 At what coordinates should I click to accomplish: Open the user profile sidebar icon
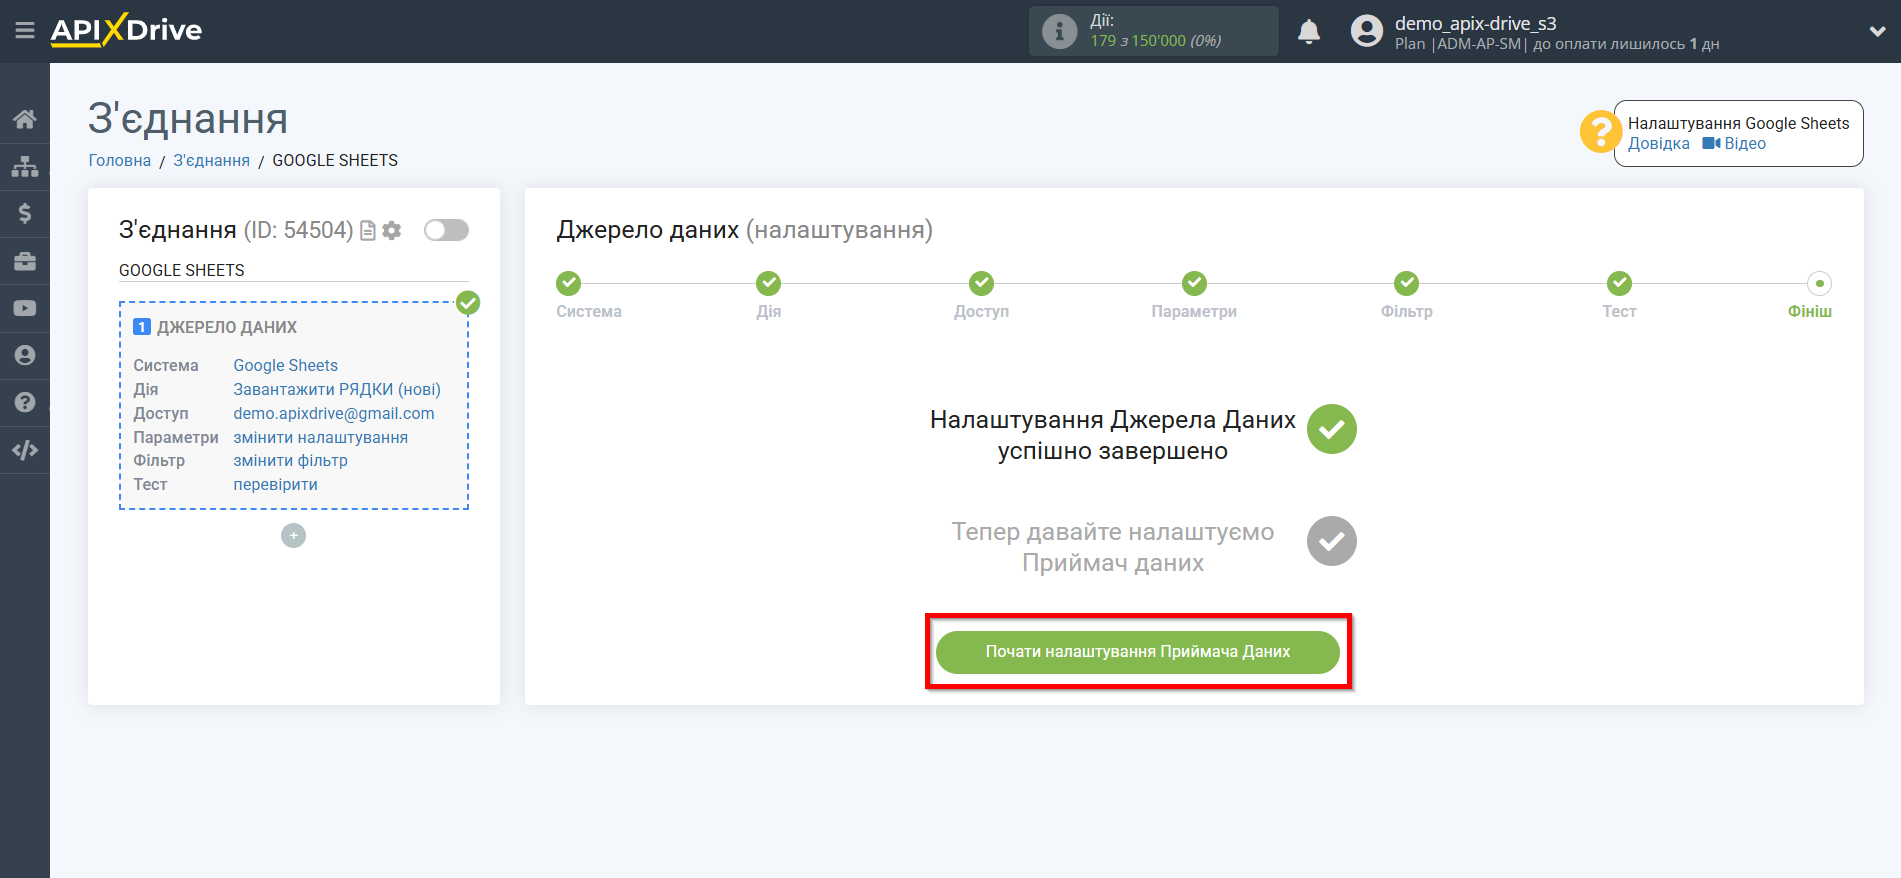tap(25, 355)
